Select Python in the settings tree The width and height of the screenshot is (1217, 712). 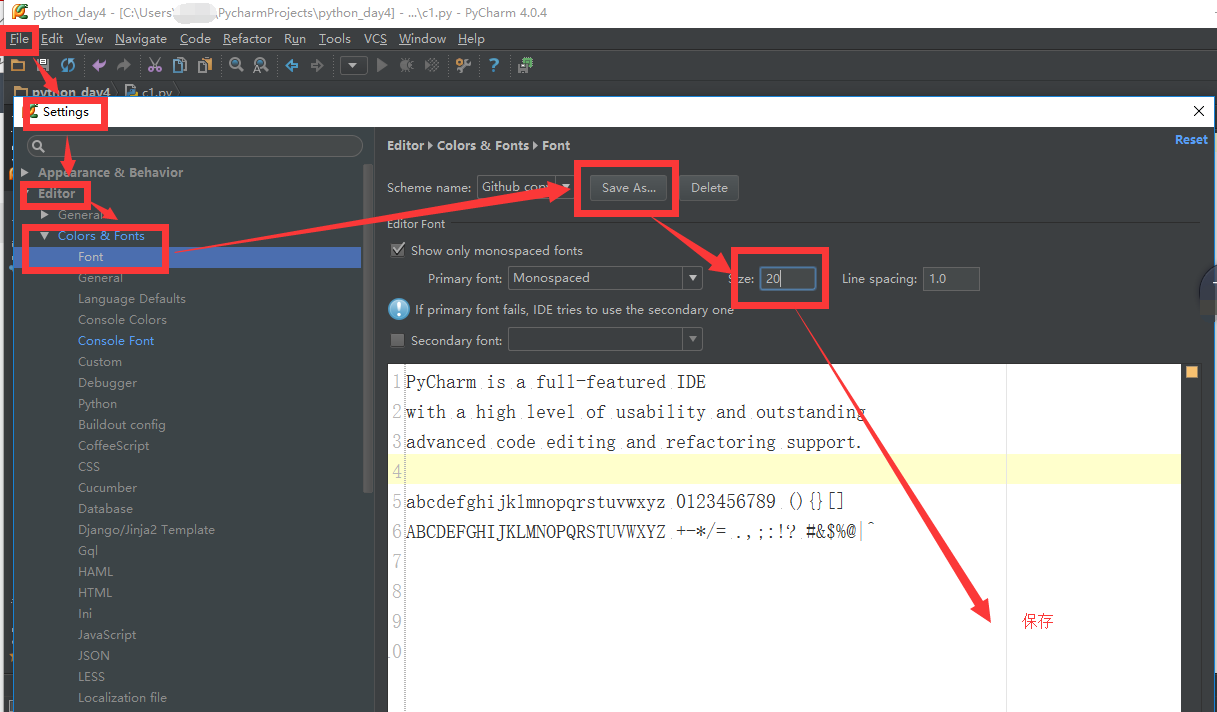(x=97, y=403)
